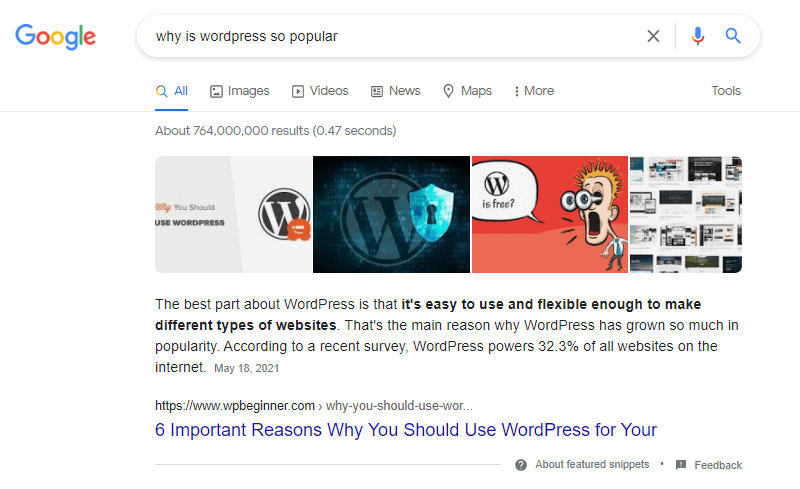Open the '6 Important Reasons Why You Should Use WordPress' link
800x489 pixels.
[406, 430]
